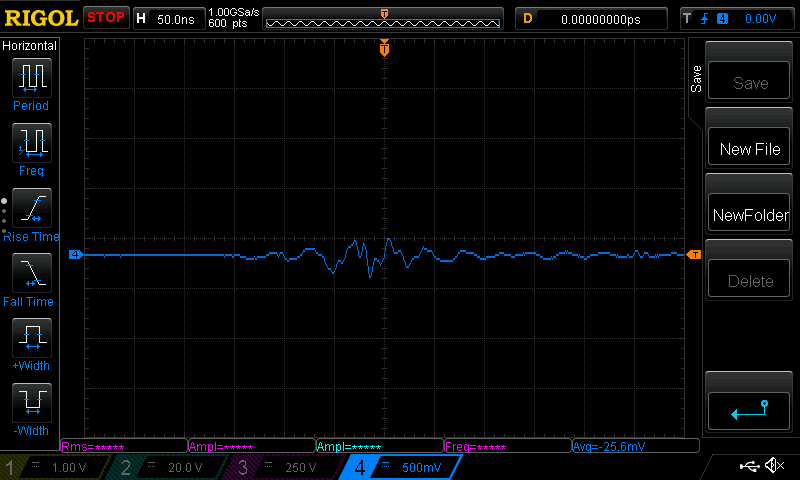Screen dimensions: 800x480
Task: Toggle channel 1 at 1.00 V
Action: pos(54,467)
